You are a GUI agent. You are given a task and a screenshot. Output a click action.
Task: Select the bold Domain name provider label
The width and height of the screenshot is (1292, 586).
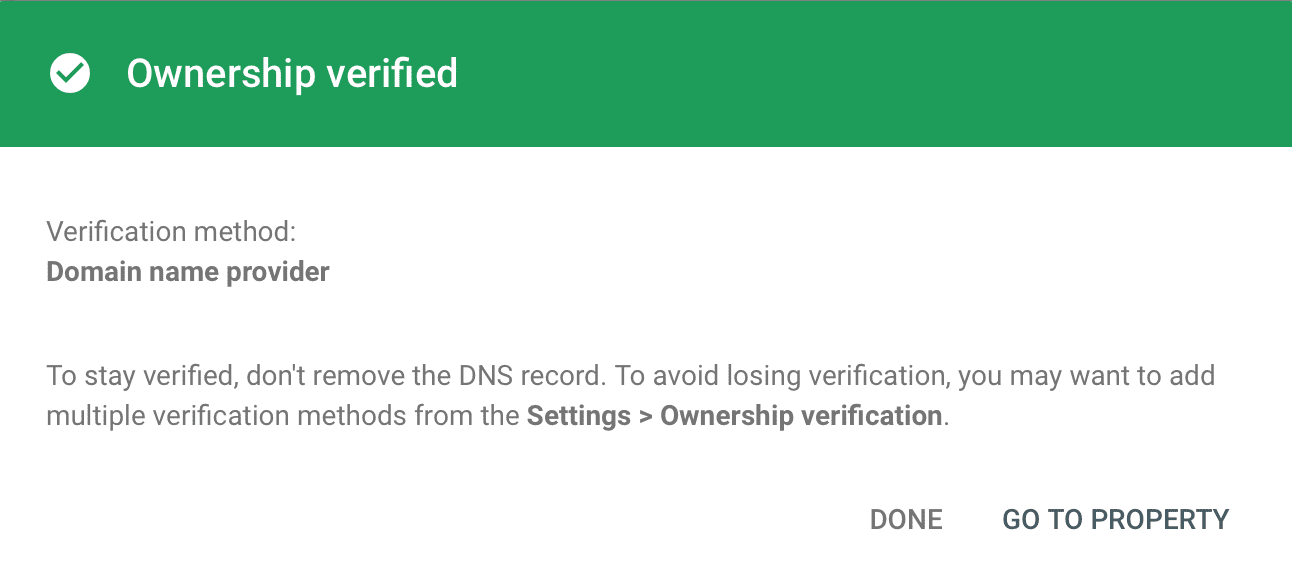tap(187, 271)
